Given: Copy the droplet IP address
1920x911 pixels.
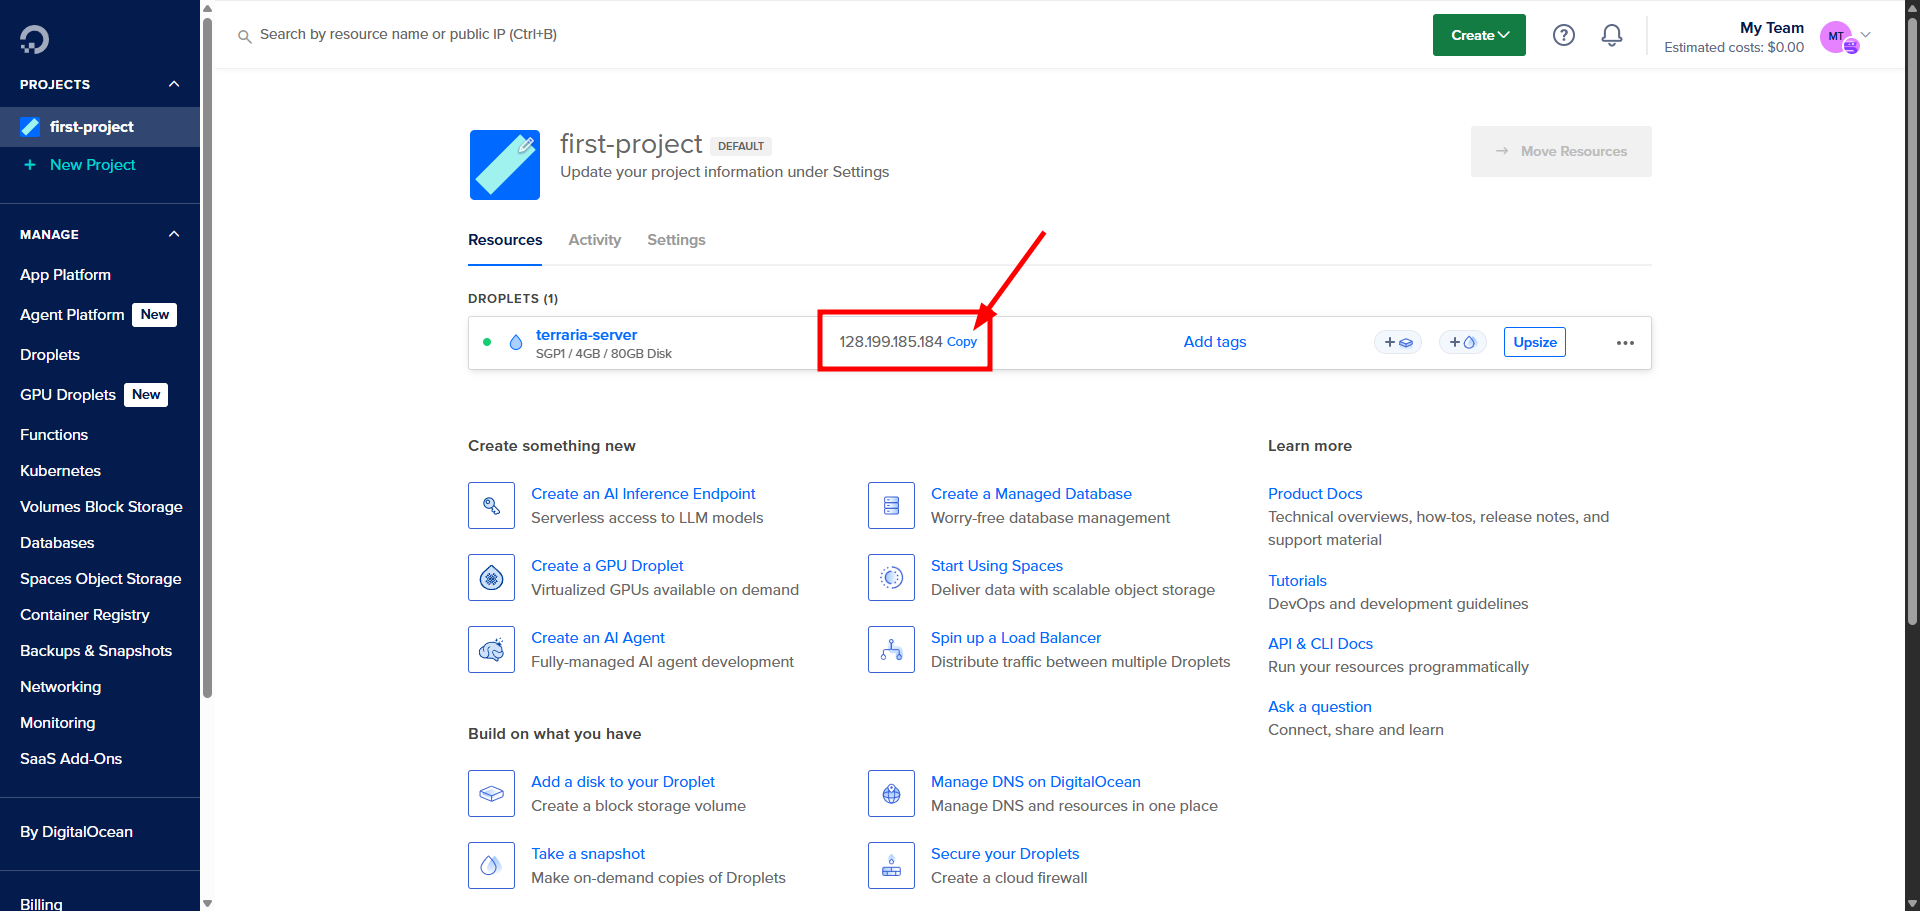Looking at the screenshot, I should [962, 341].
